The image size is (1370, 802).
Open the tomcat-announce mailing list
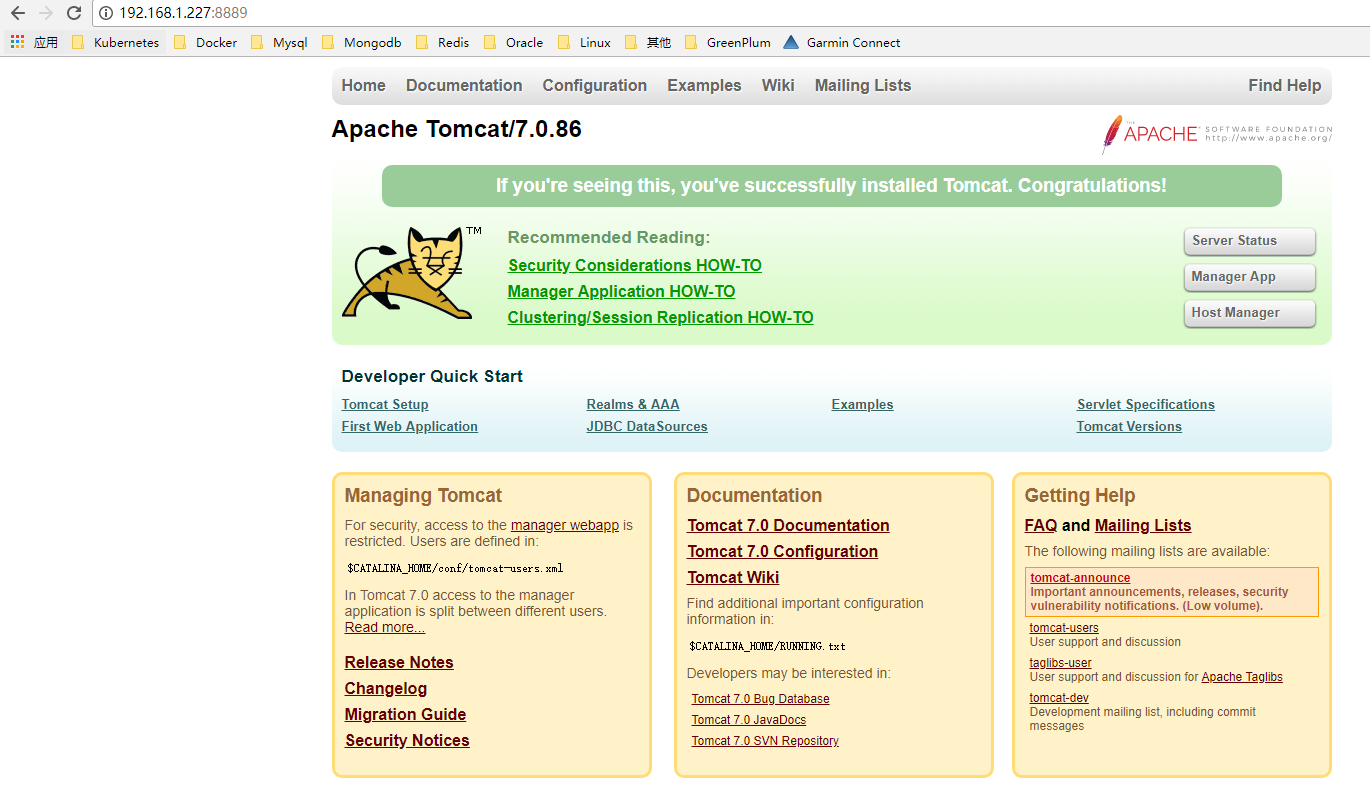pos(1080,578)
